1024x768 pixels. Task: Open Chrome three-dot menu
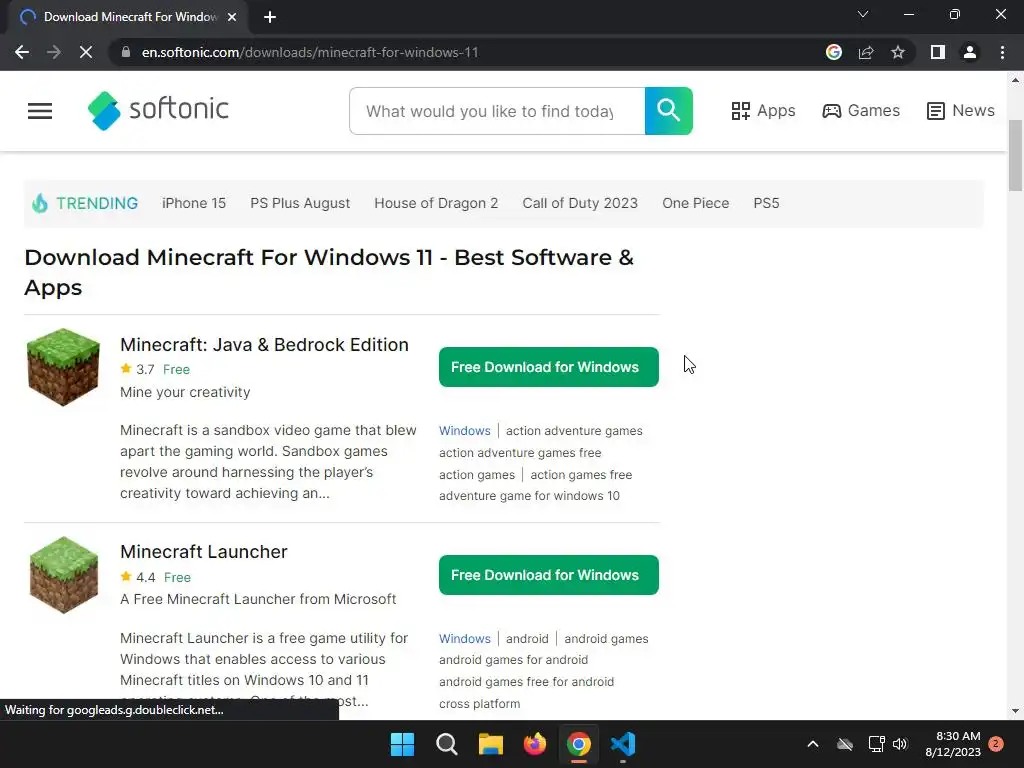pyautogui.click(x=1002, y=52)
